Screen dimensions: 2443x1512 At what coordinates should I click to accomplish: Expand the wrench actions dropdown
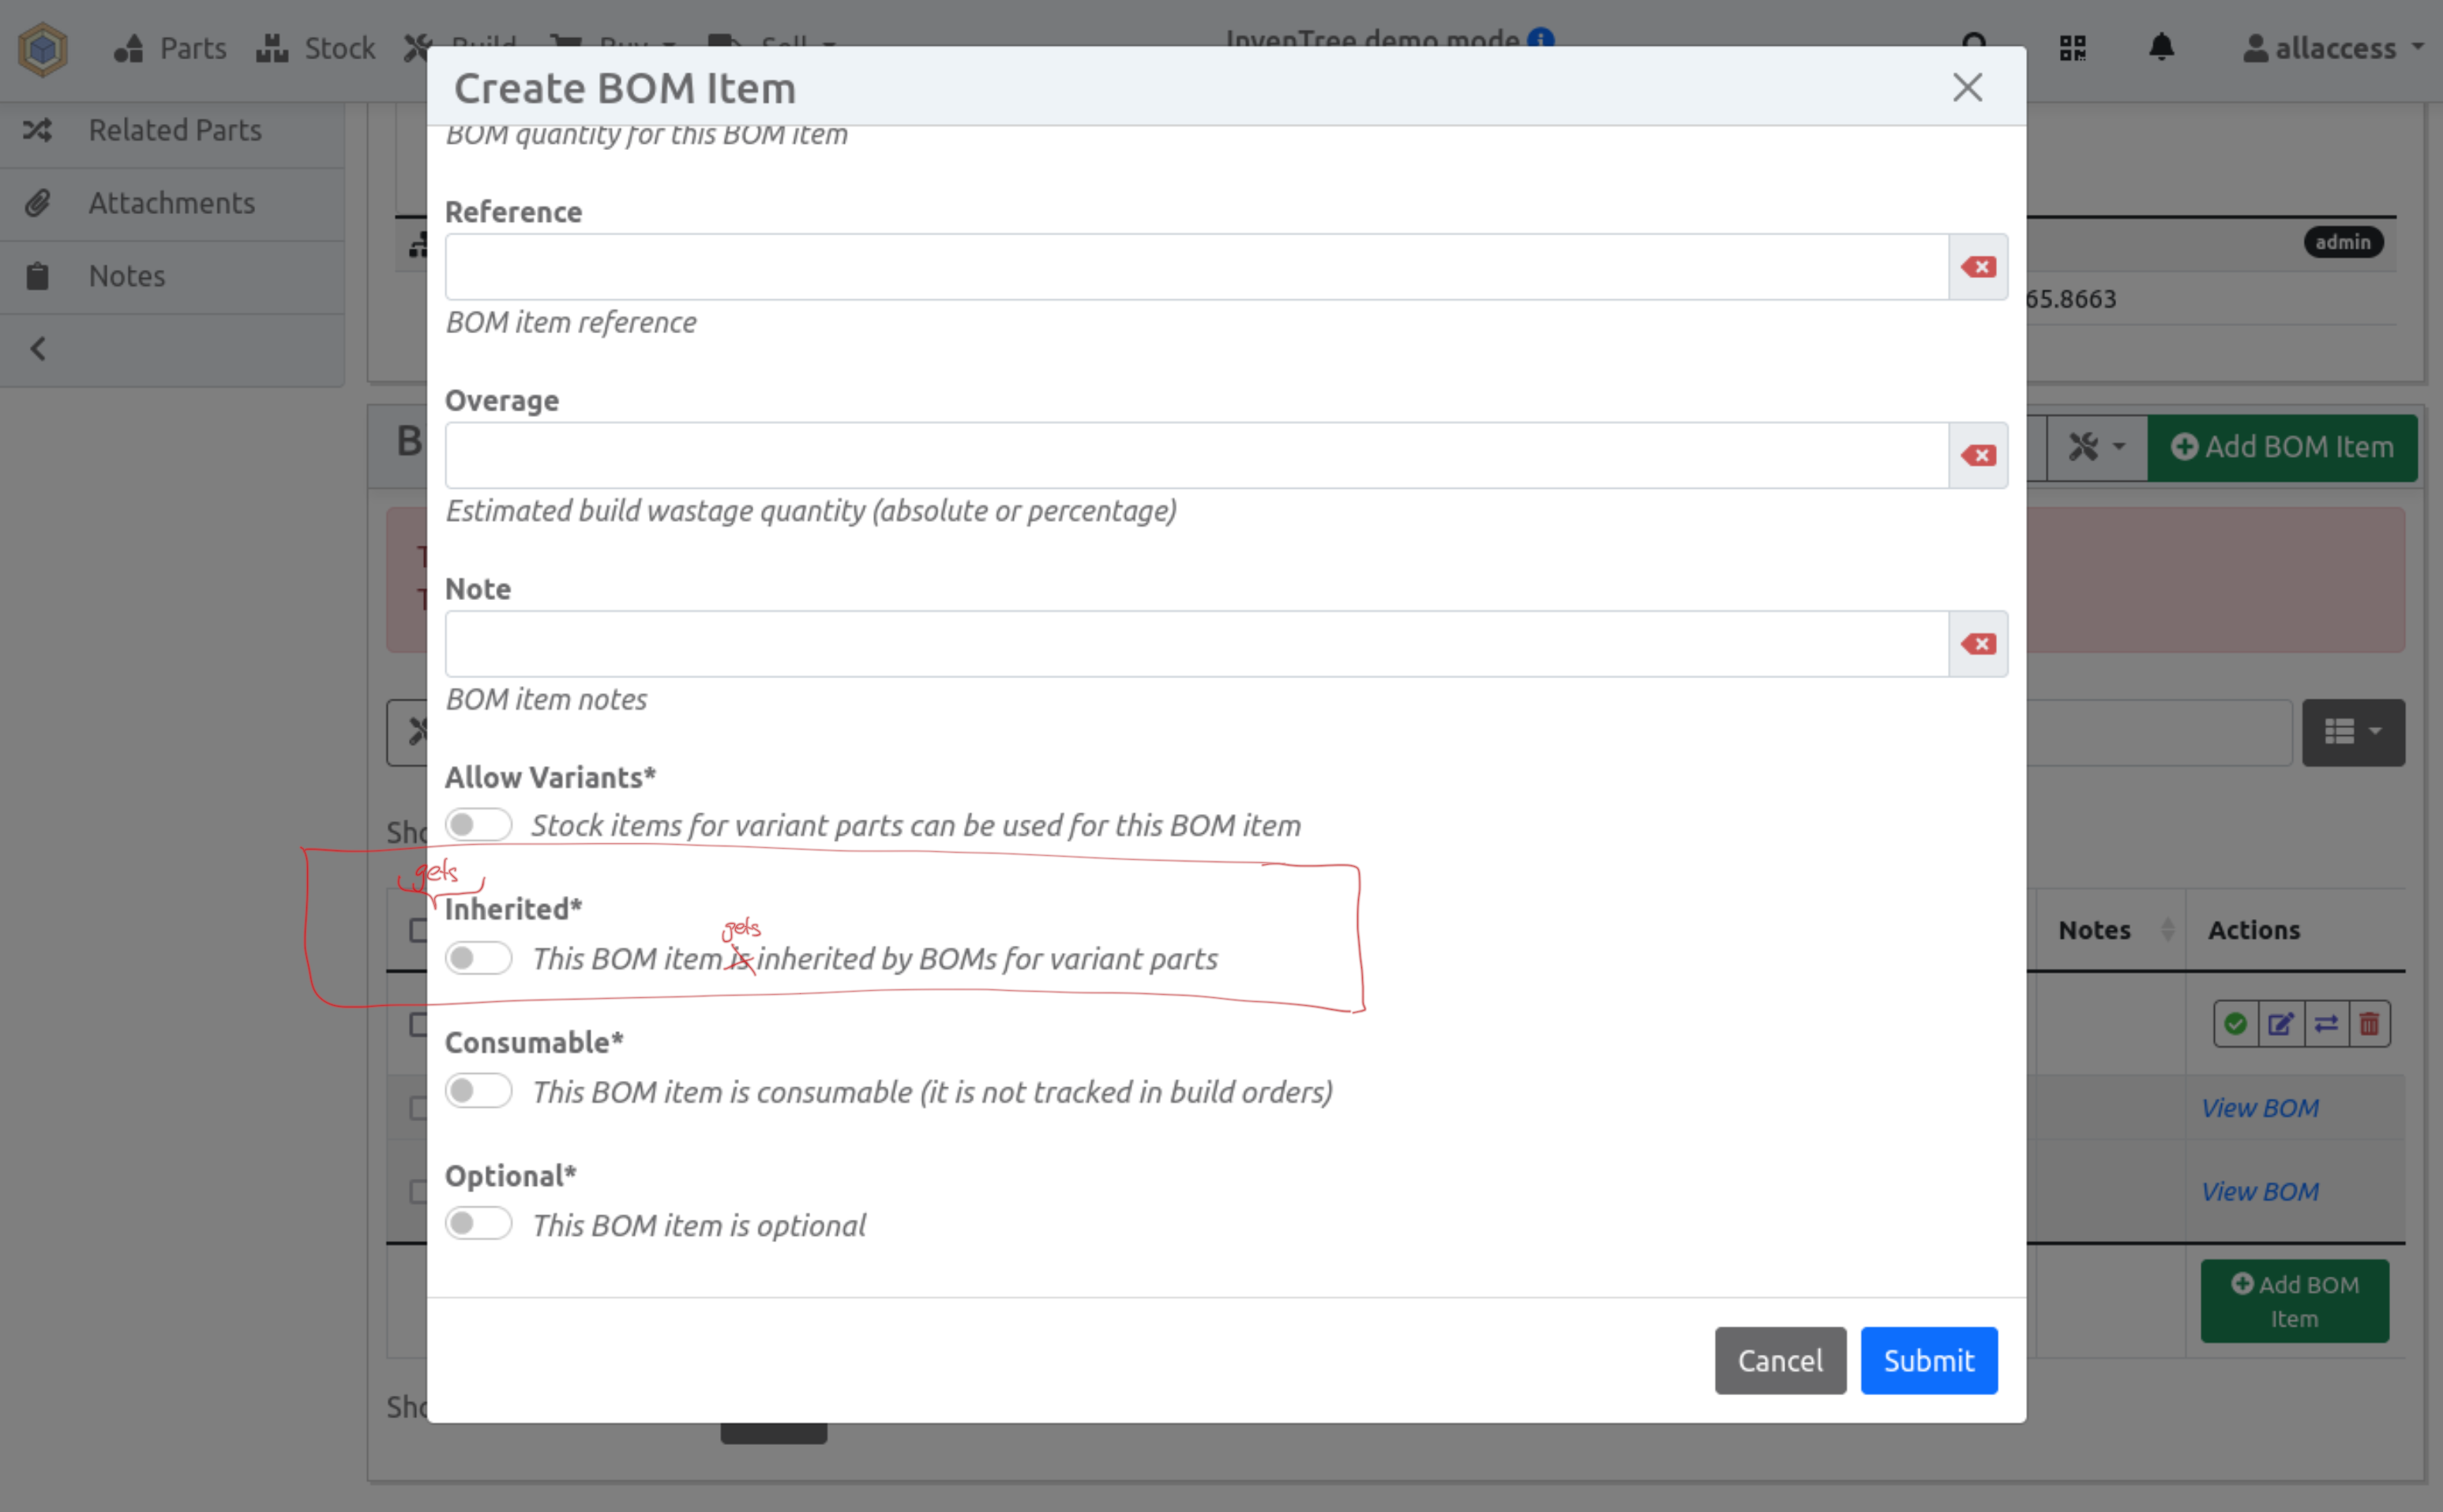[x=2095, y=447]
